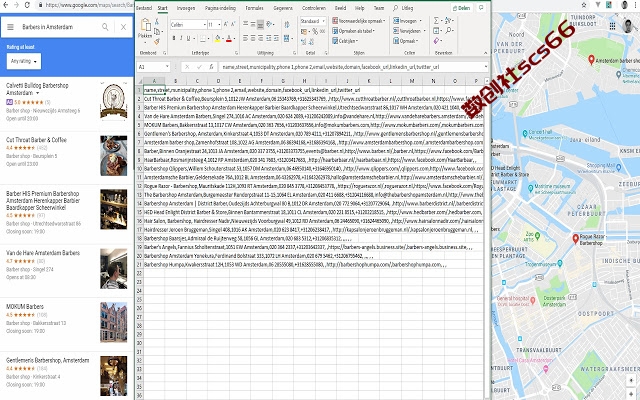Screen dimensions: 640x400
Task: Toggle align right in Excel ribbon
Action: (x=261, y=38)
